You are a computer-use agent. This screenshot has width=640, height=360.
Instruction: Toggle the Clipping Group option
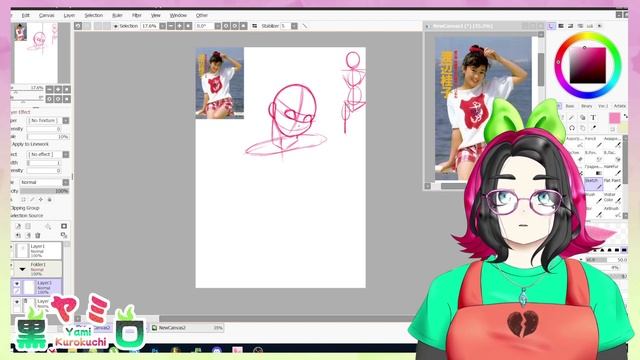[x=25, y=208]
